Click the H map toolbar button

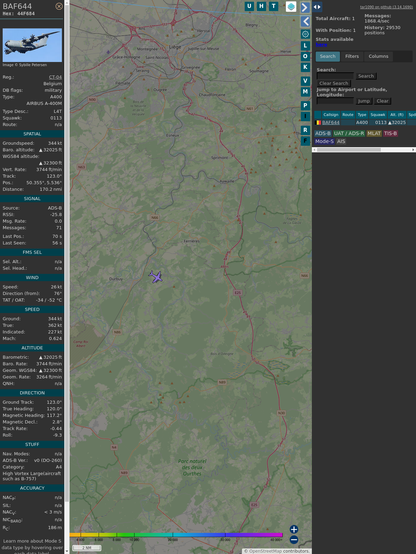[261, 6]
